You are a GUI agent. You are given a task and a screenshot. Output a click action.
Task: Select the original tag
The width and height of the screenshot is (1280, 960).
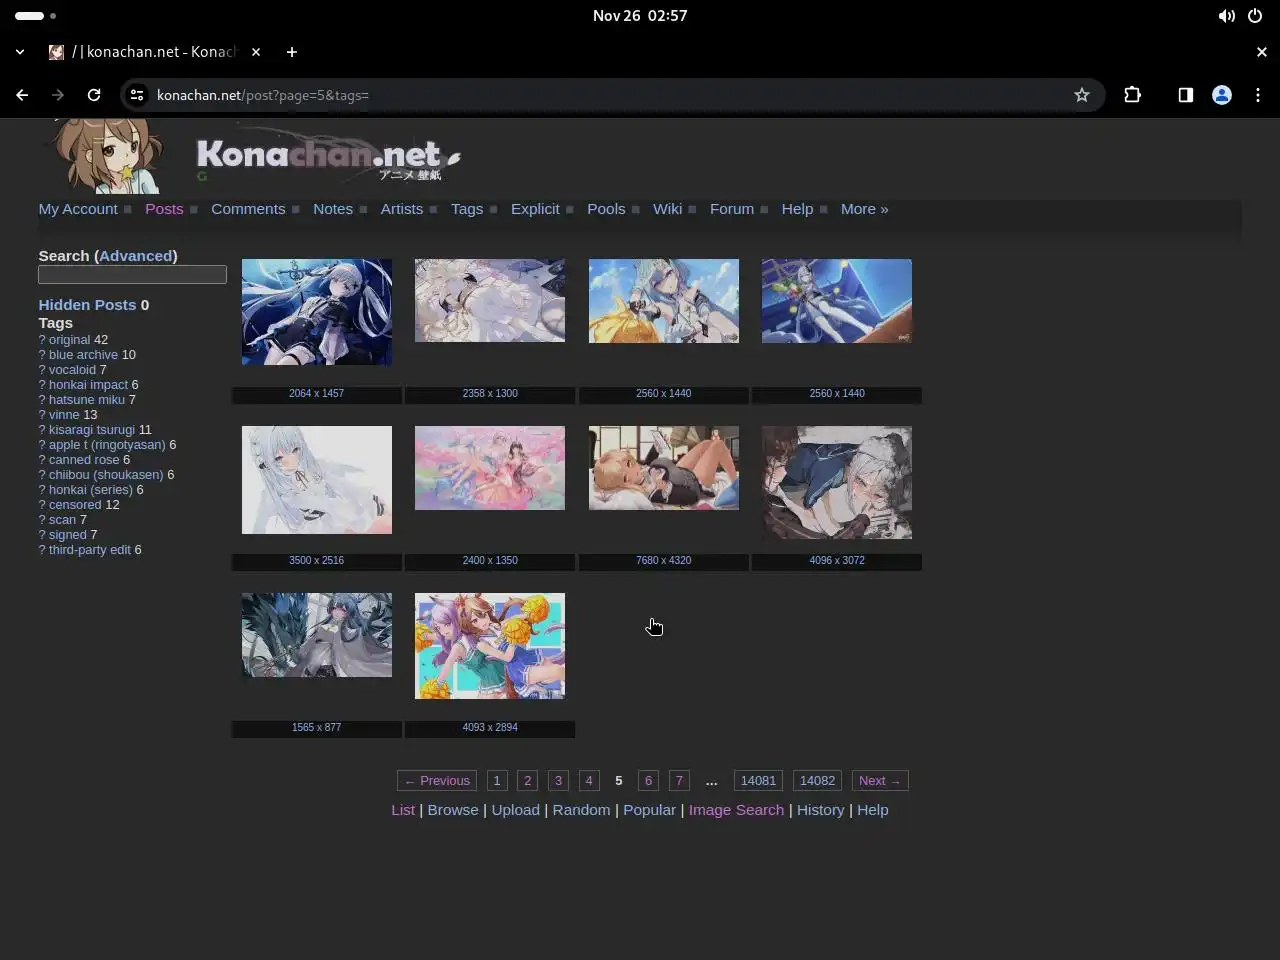tap(69, 340)
